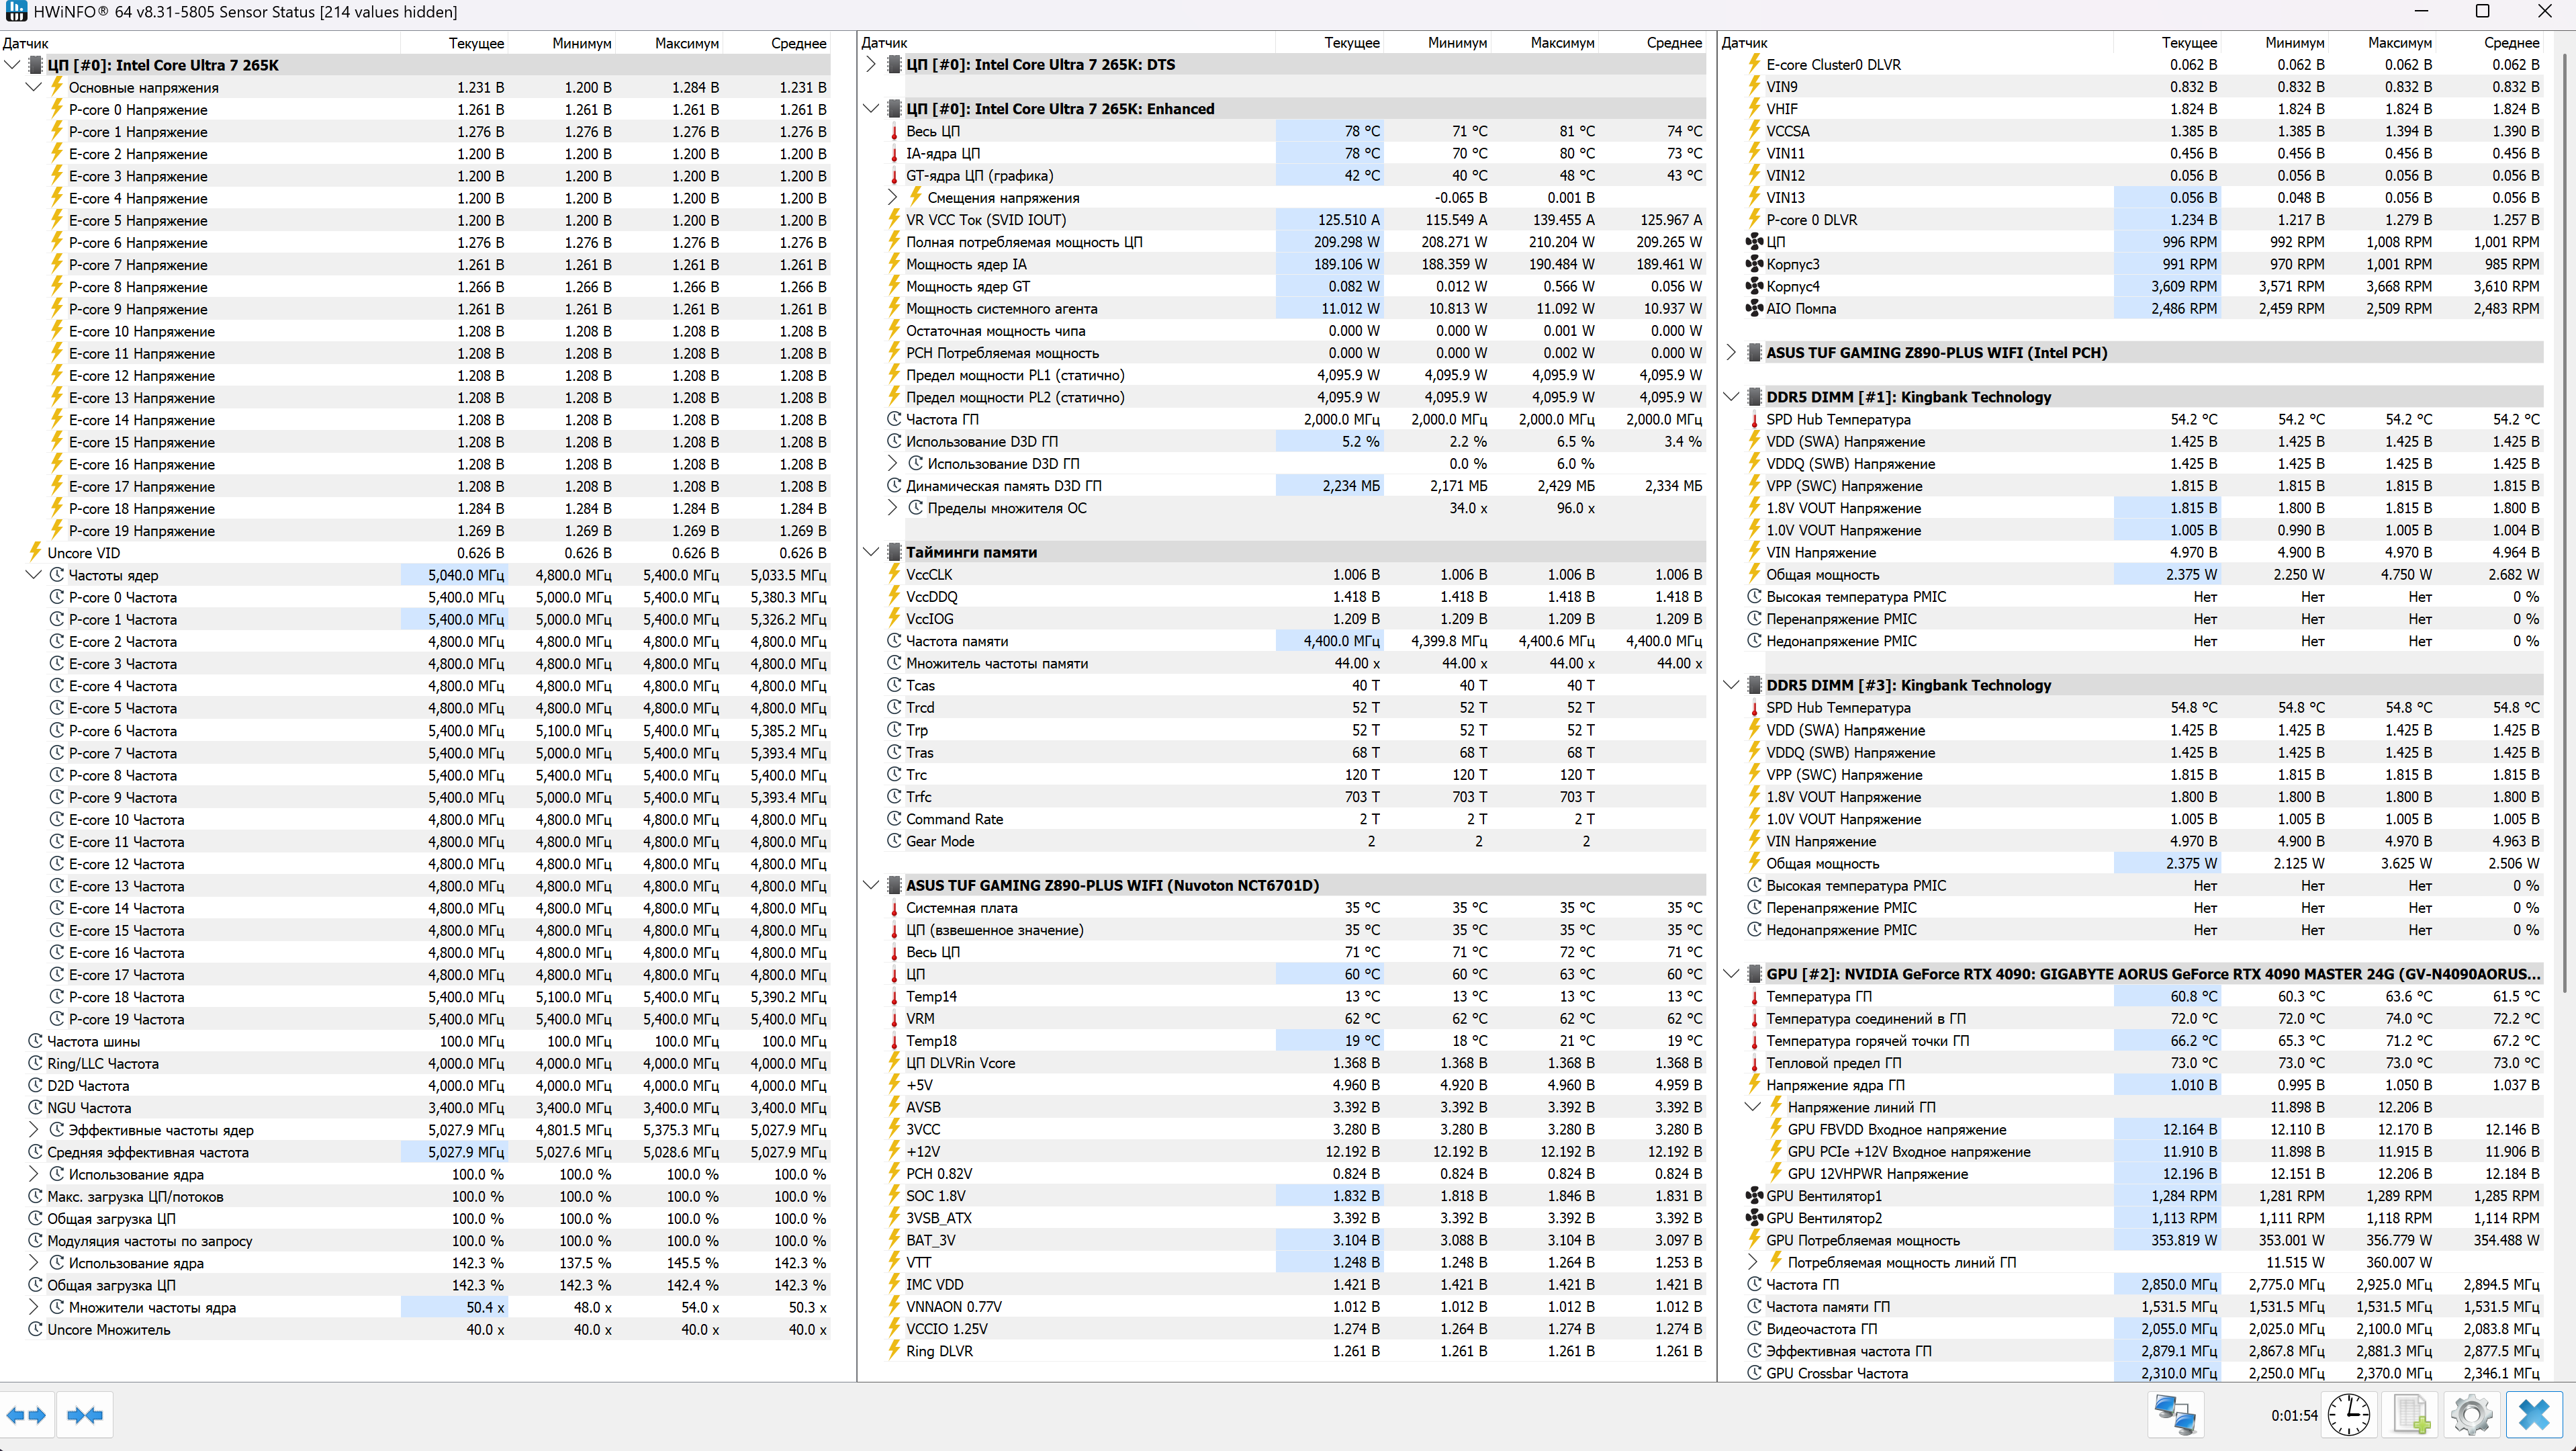The height and width of the screenshot is (1451, 2576).
Task: Click the Максимум column header in first panel
Action: [x=686, y=43]
